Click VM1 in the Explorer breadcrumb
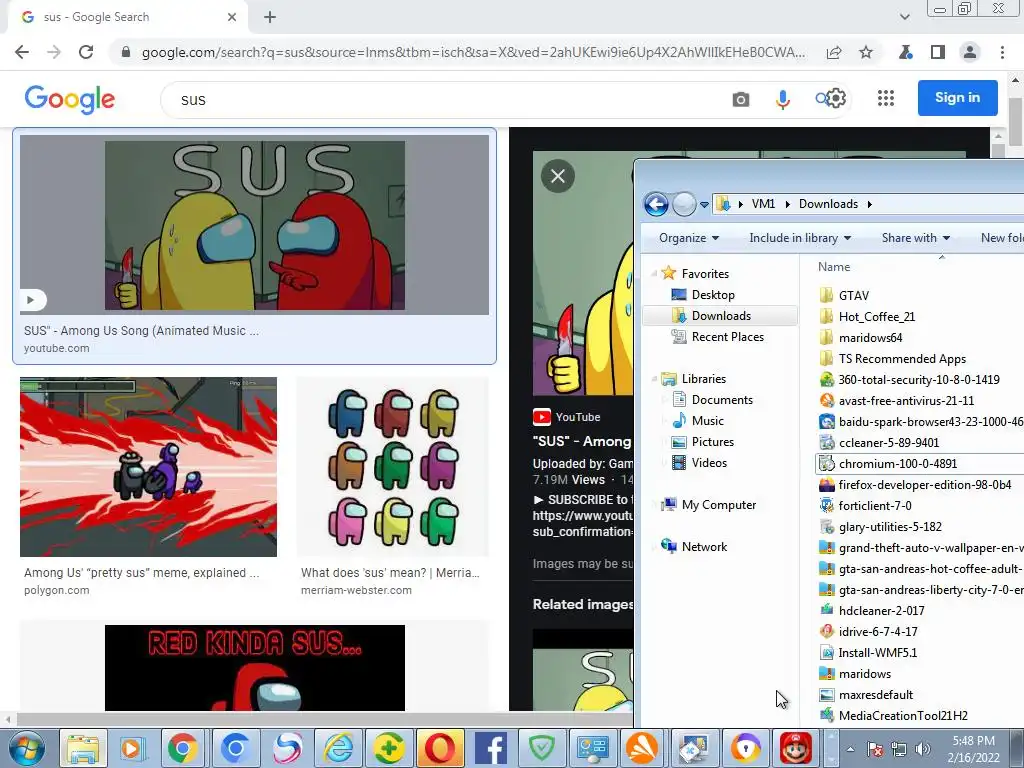 click(763, 204)
